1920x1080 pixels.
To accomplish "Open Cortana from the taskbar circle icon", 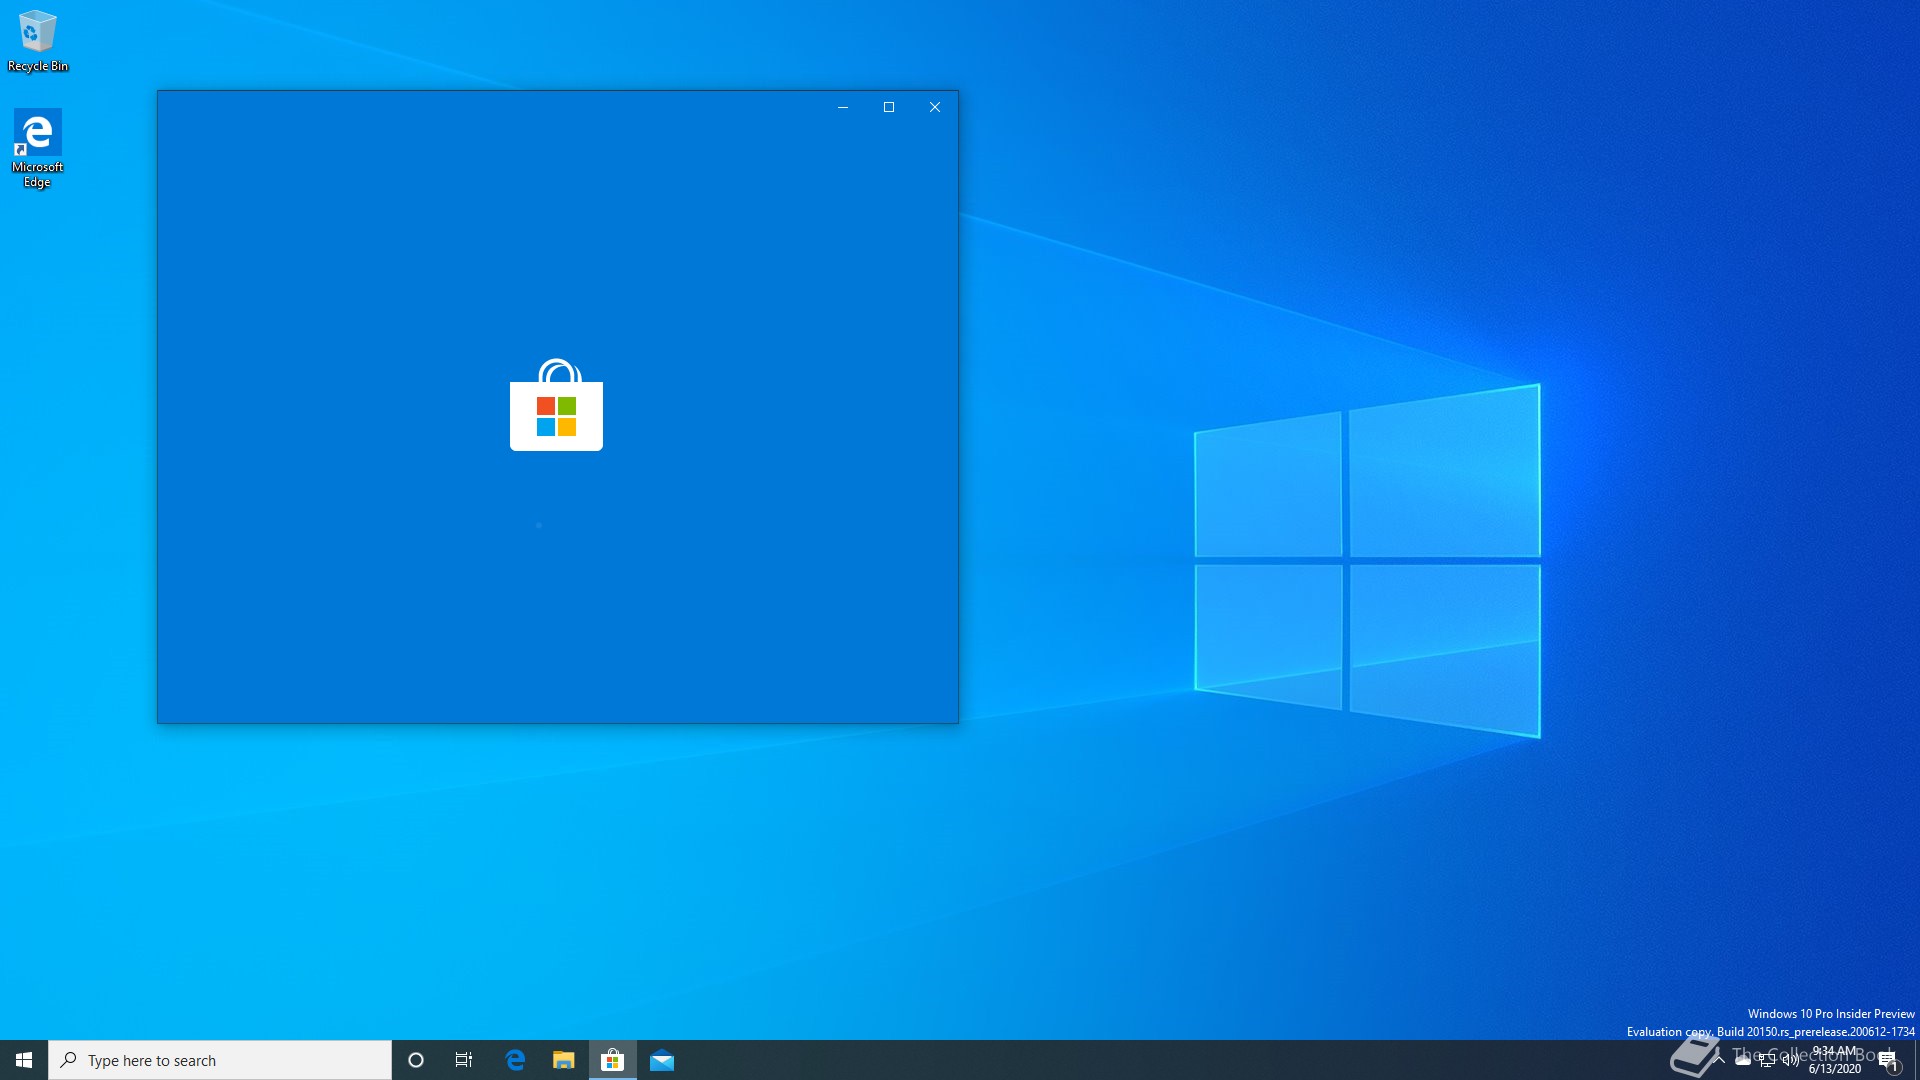I will [416, 1060].
